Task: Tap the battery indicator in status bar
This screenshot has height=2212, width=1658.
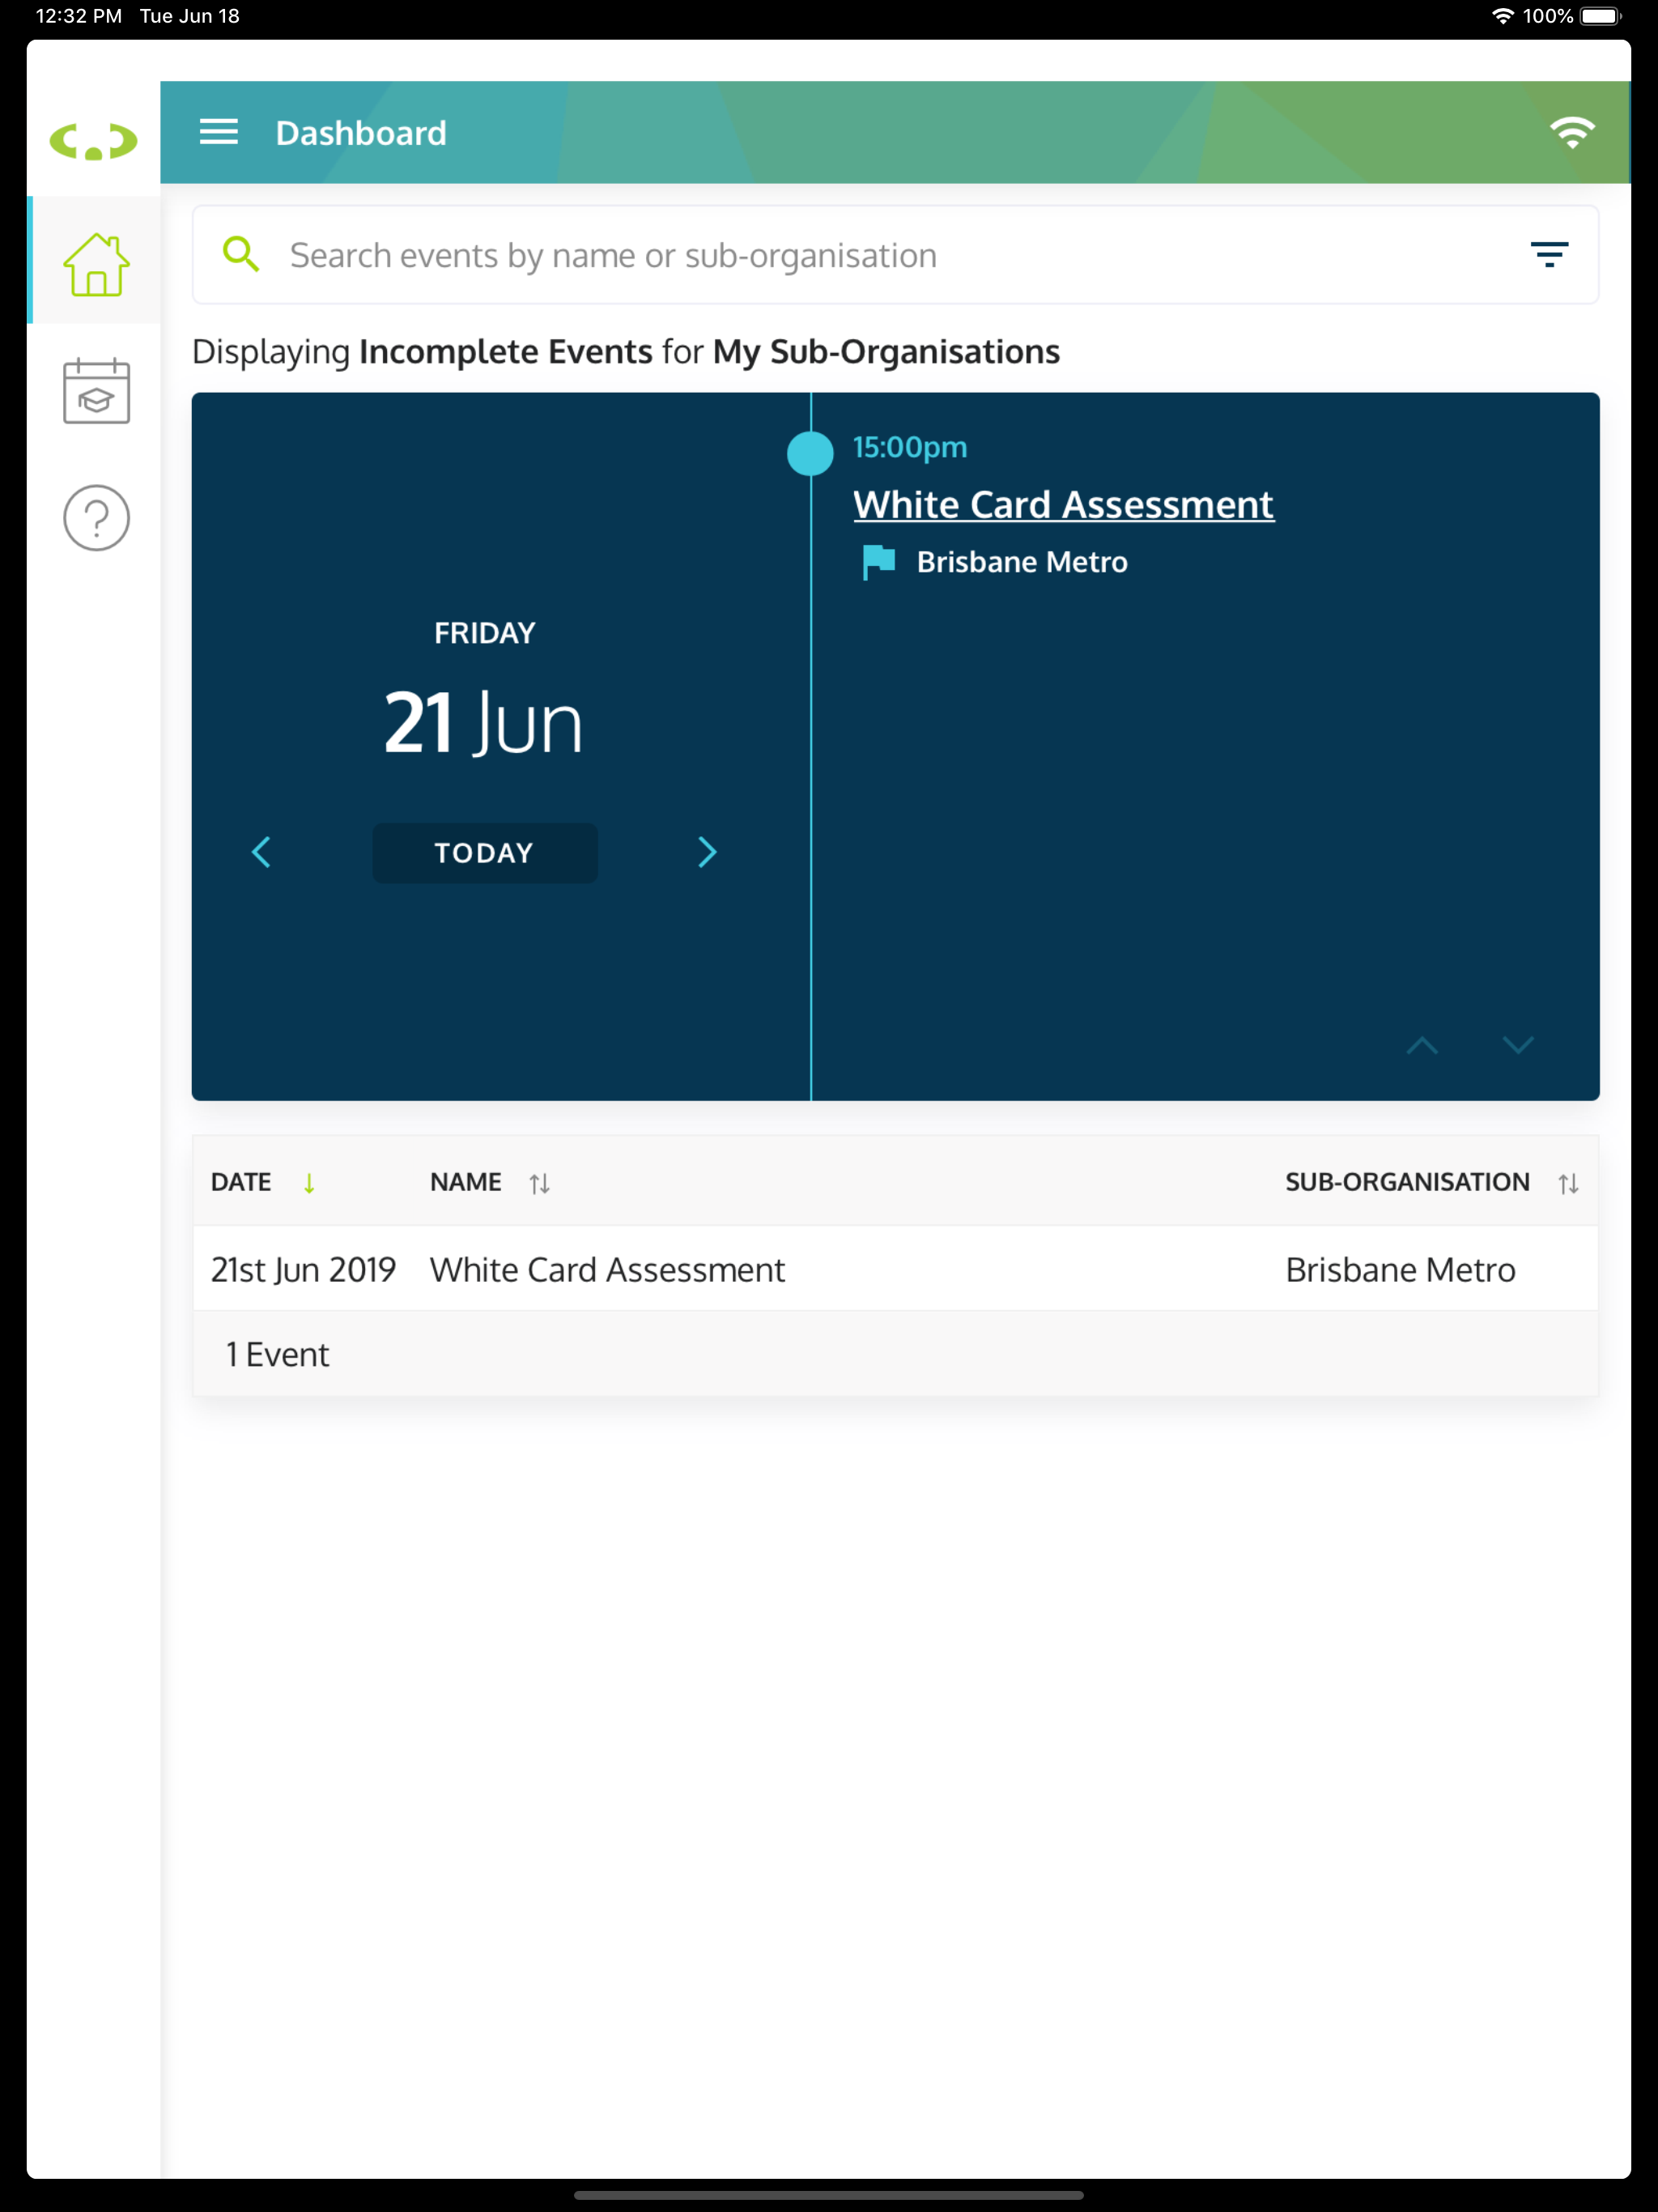Action: pyautogui.click(x=1601, y=16)
